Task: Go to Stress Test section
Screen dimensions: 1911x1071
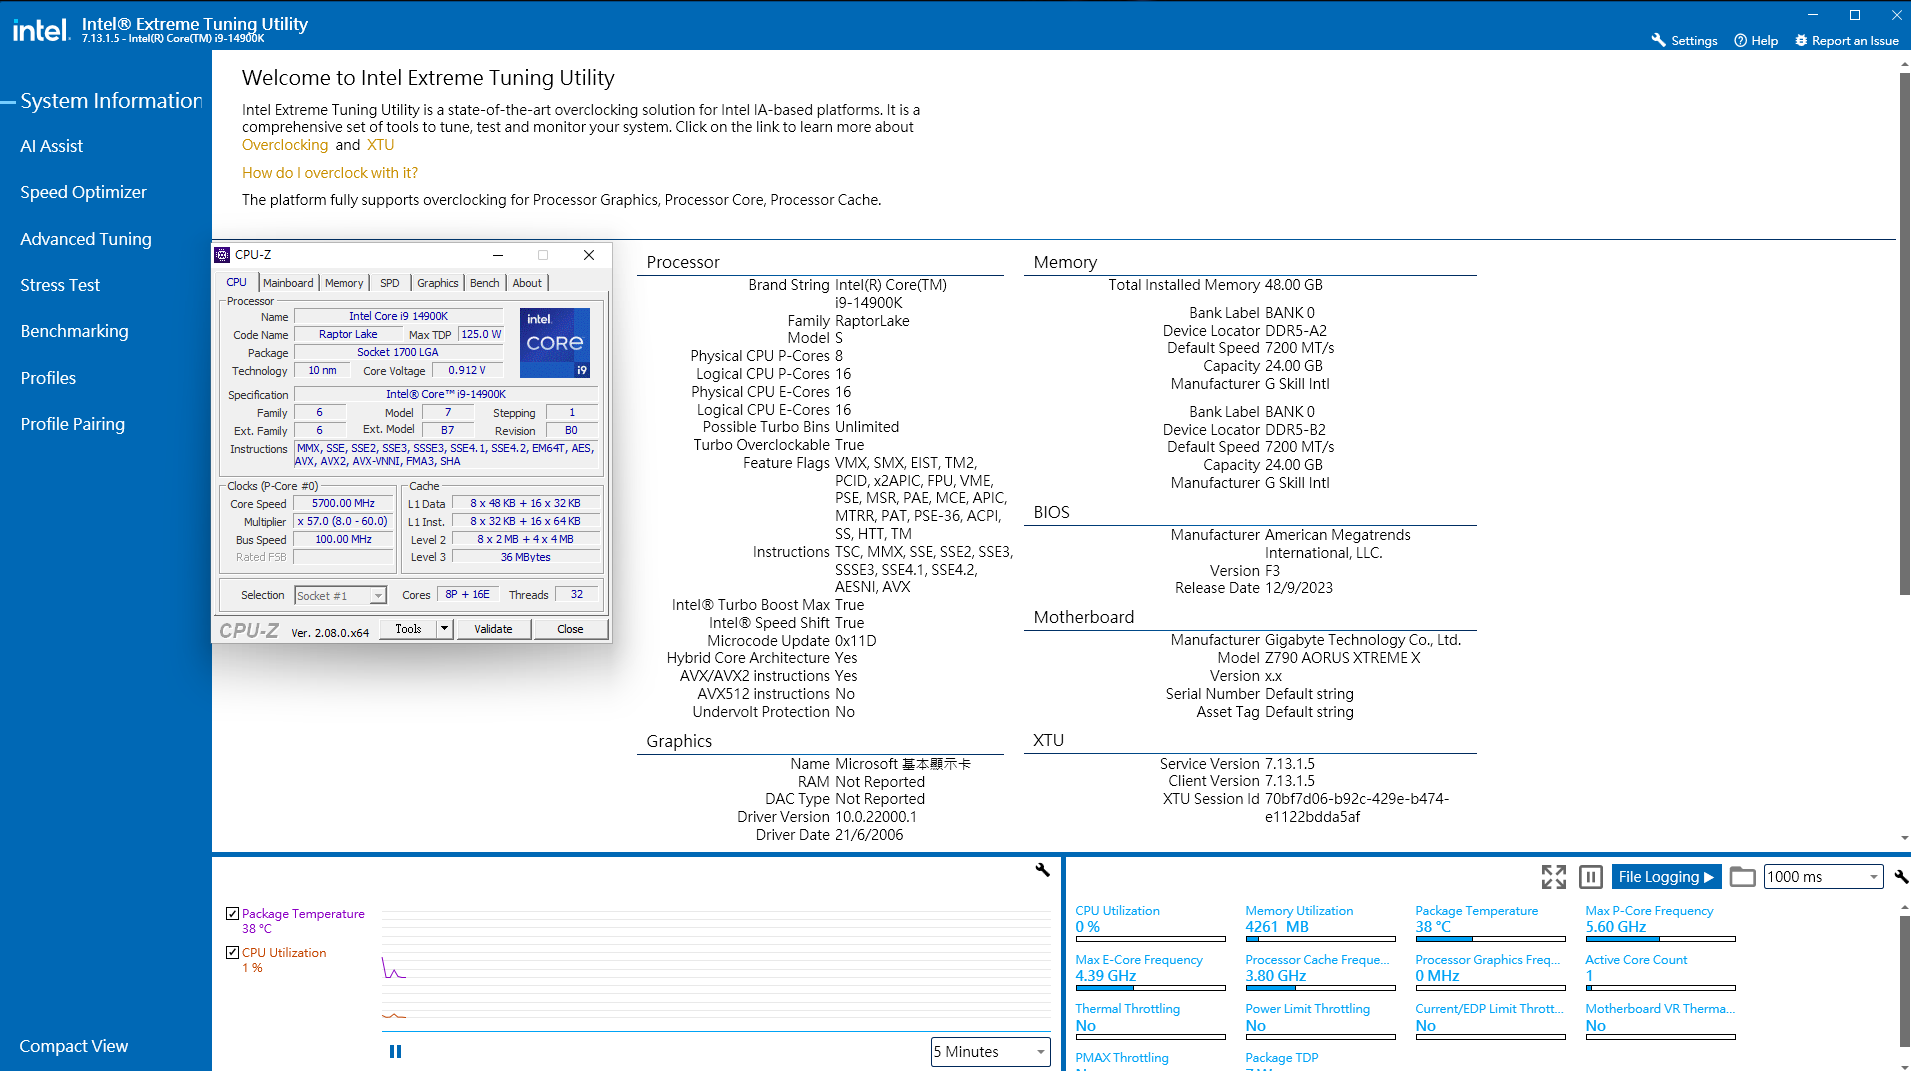Action: 60,285
